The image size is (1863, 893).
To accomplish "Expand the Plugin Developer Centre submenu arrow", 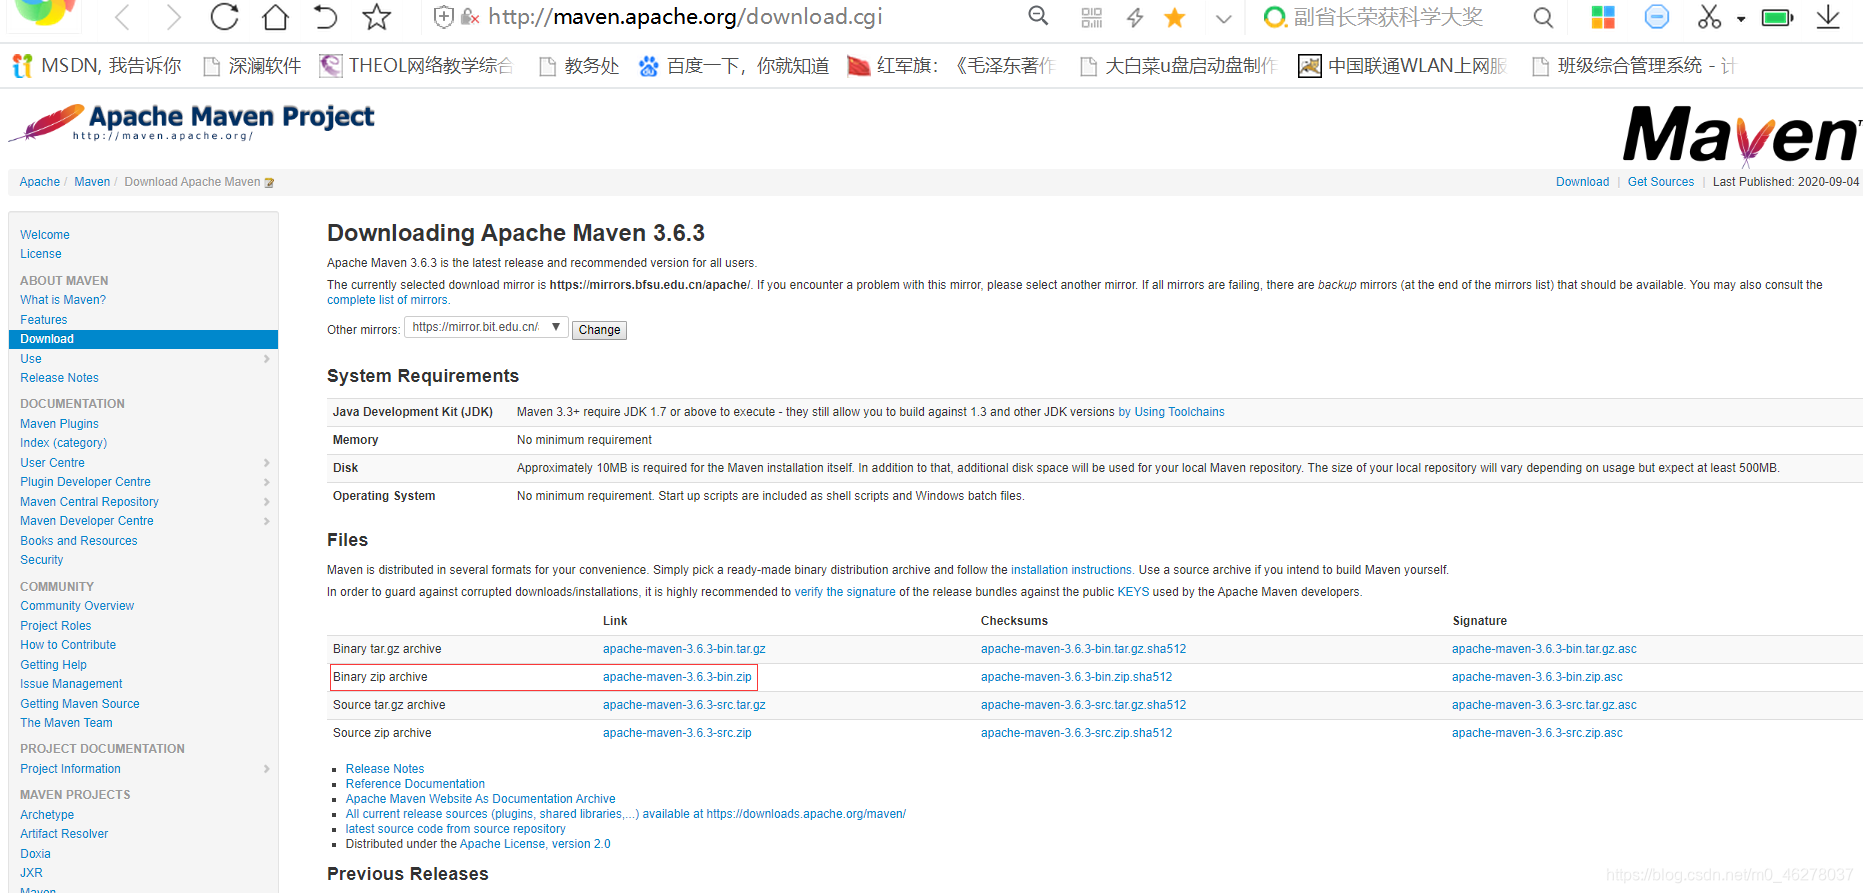I will (x=267, y=482).
